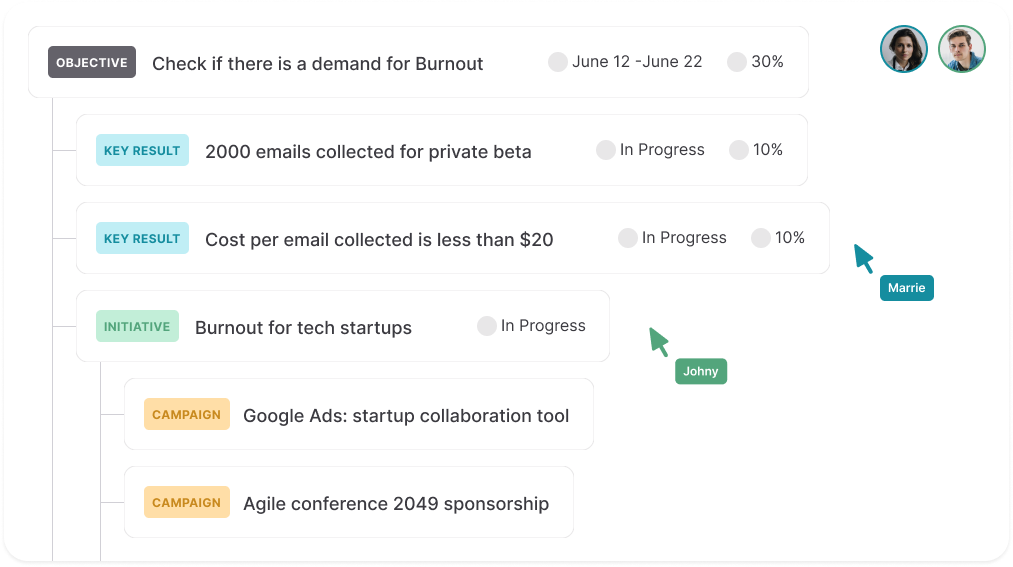
Task: Click the CAMPAIGN tag for Agile conference
Action: point(186,502)
